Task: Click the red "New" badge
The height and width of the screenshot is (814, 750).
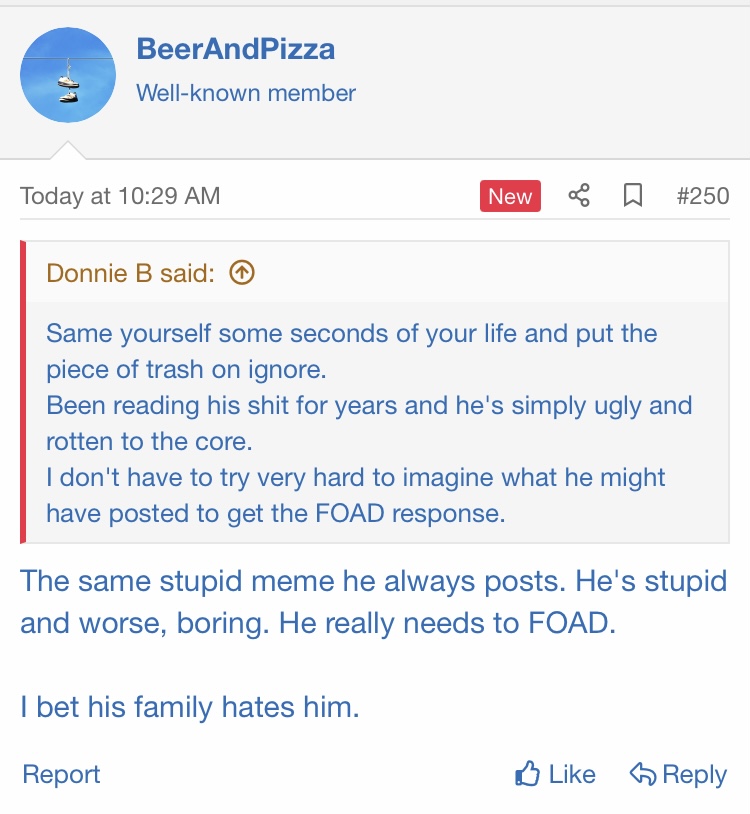Action: click(510, 196)
